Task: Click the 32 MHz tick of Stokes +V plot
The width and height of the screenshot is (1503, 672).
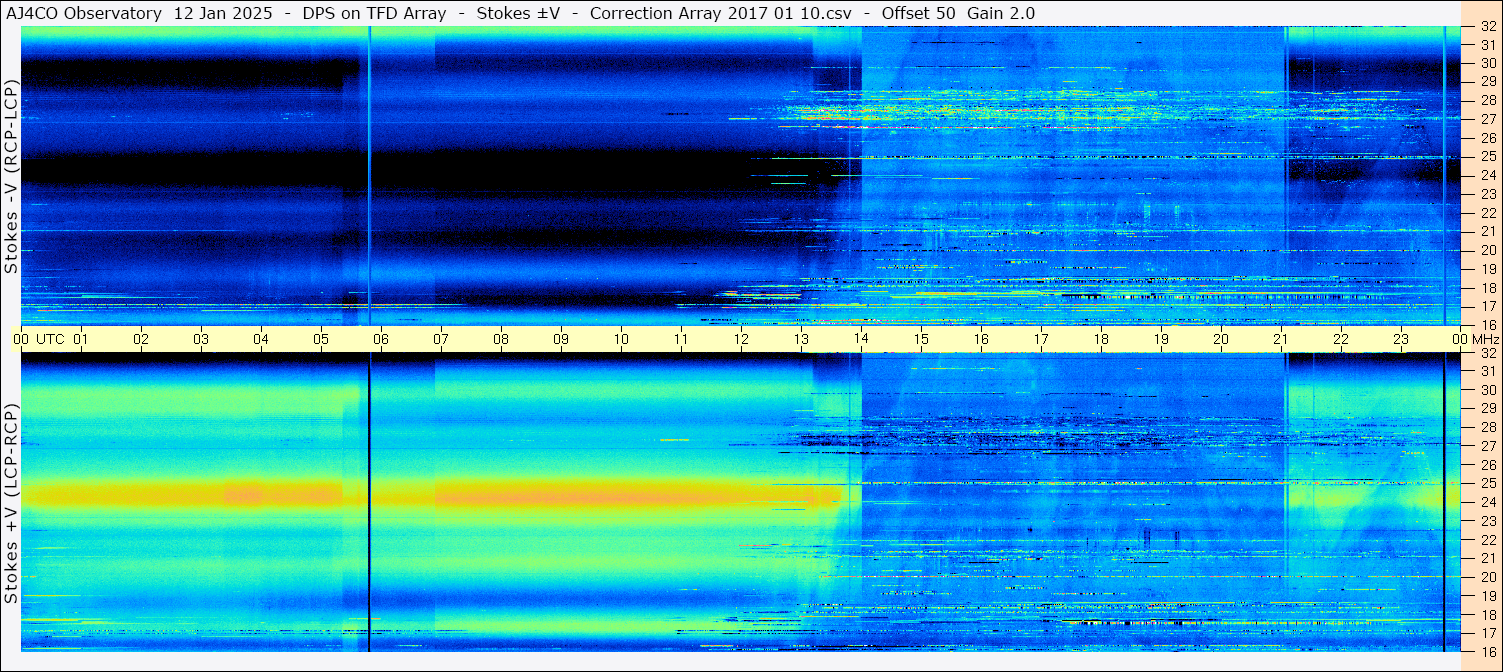Action: [1487, 353]
